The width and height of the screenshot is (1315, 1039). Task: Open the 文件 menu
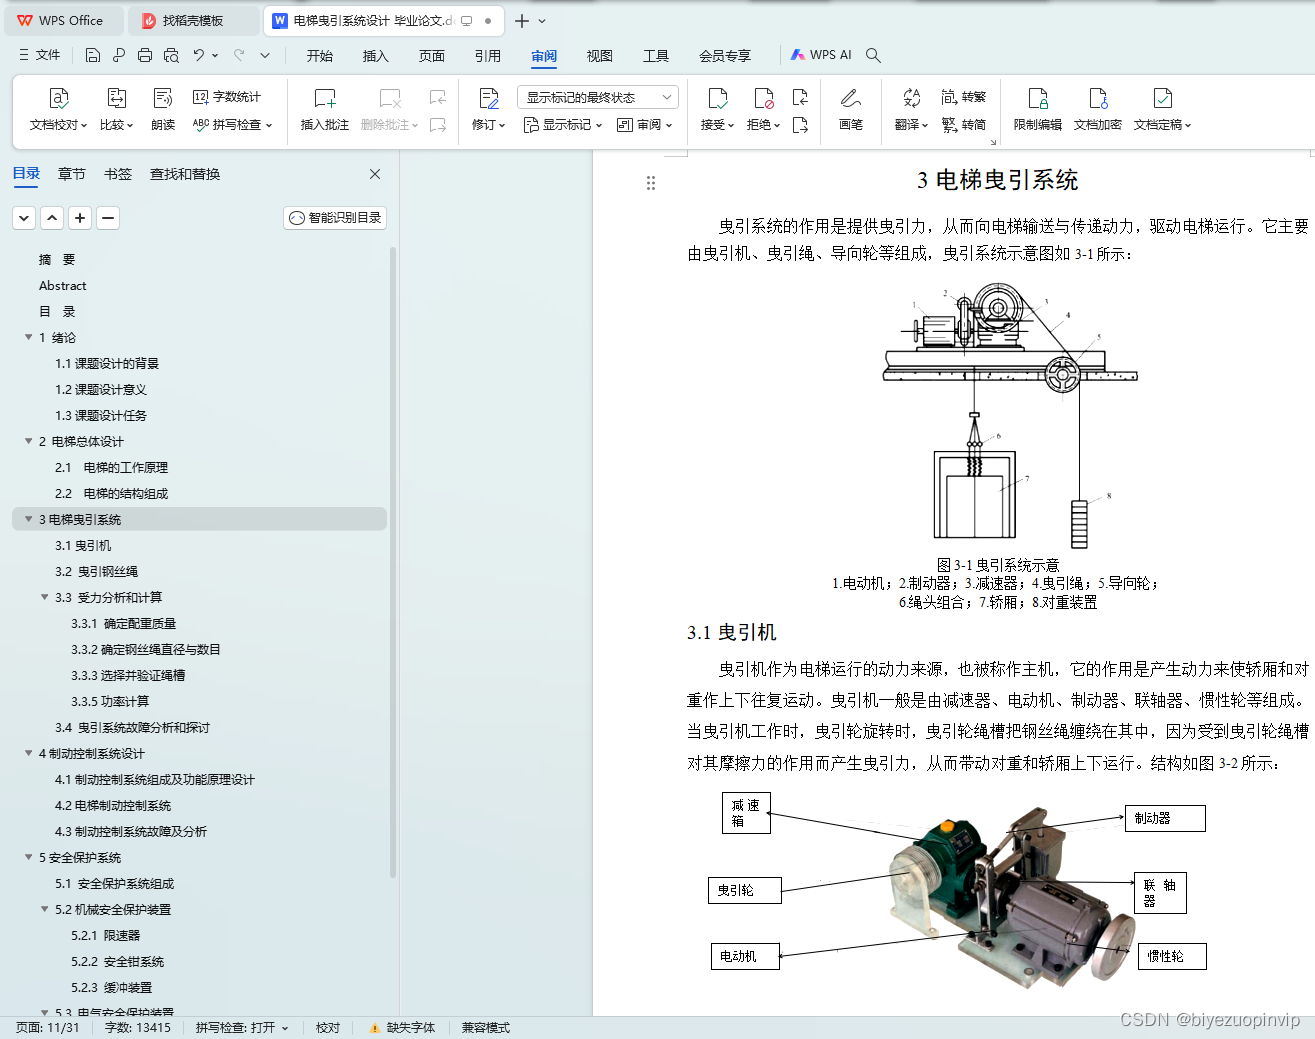pyautogui.click(x=39, y=55)
